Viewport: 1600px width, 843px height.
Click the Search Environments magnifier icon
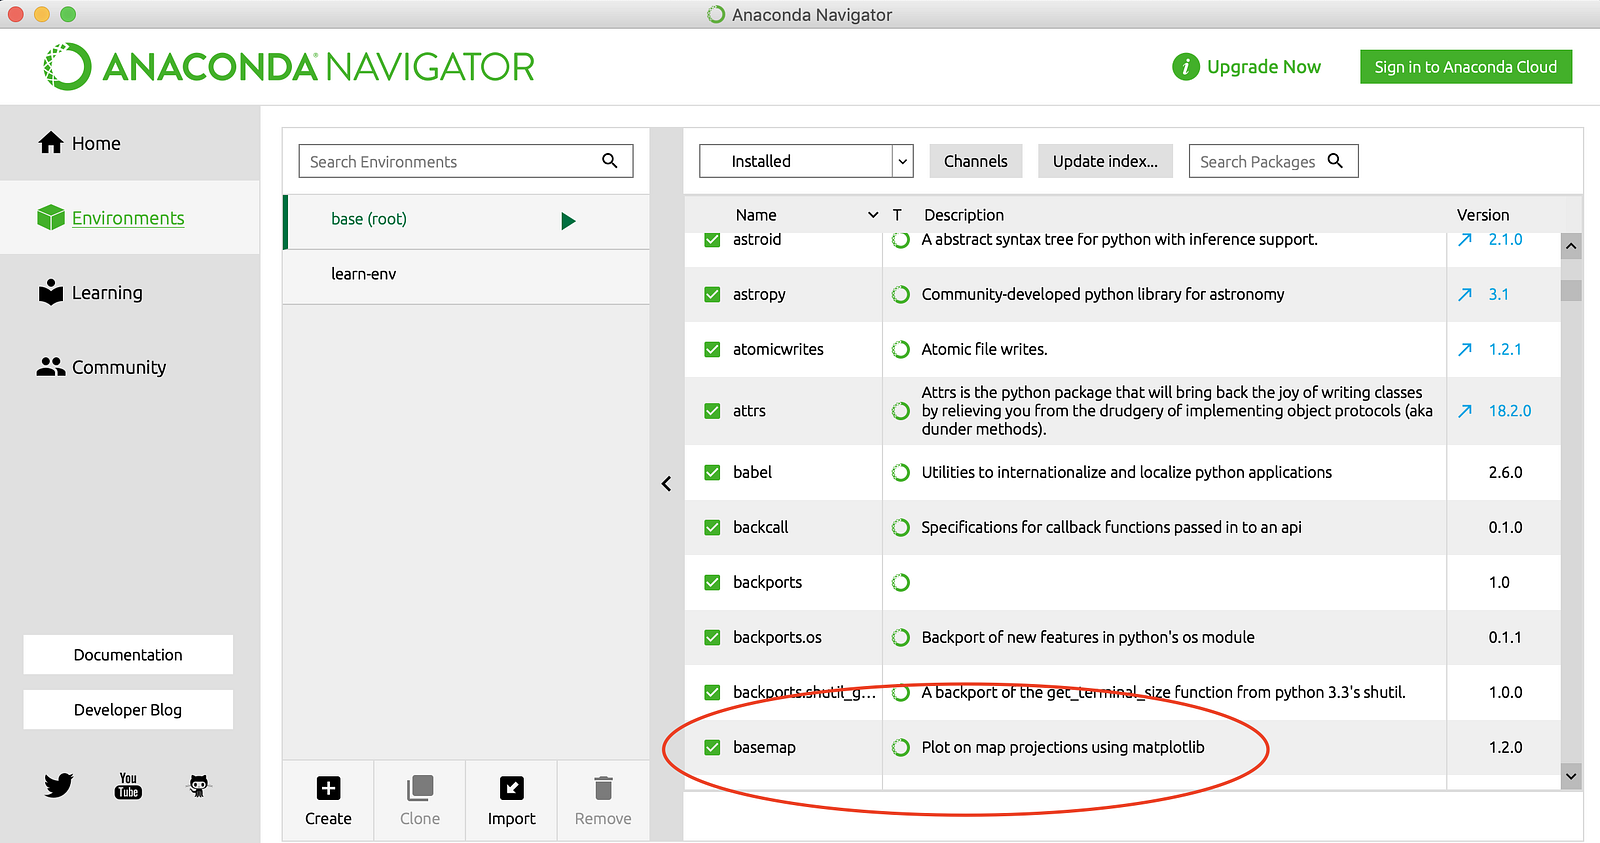coord(610,161)
